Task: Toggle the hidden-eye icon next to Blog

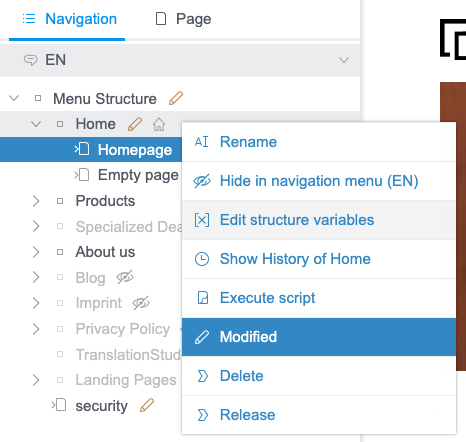Action: (125, 277)
